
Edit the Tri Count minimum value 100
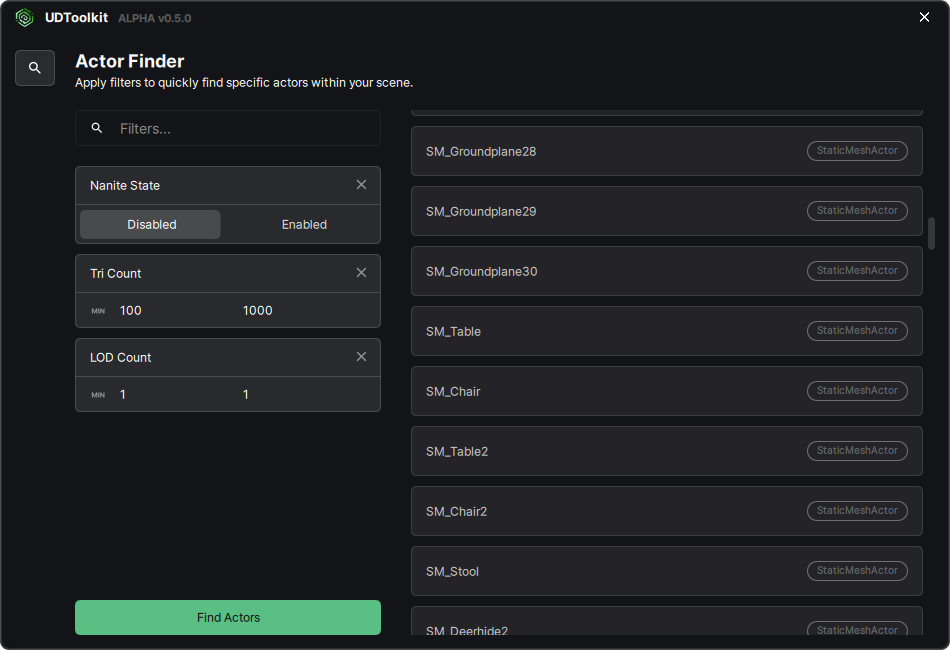coord(130,310)
